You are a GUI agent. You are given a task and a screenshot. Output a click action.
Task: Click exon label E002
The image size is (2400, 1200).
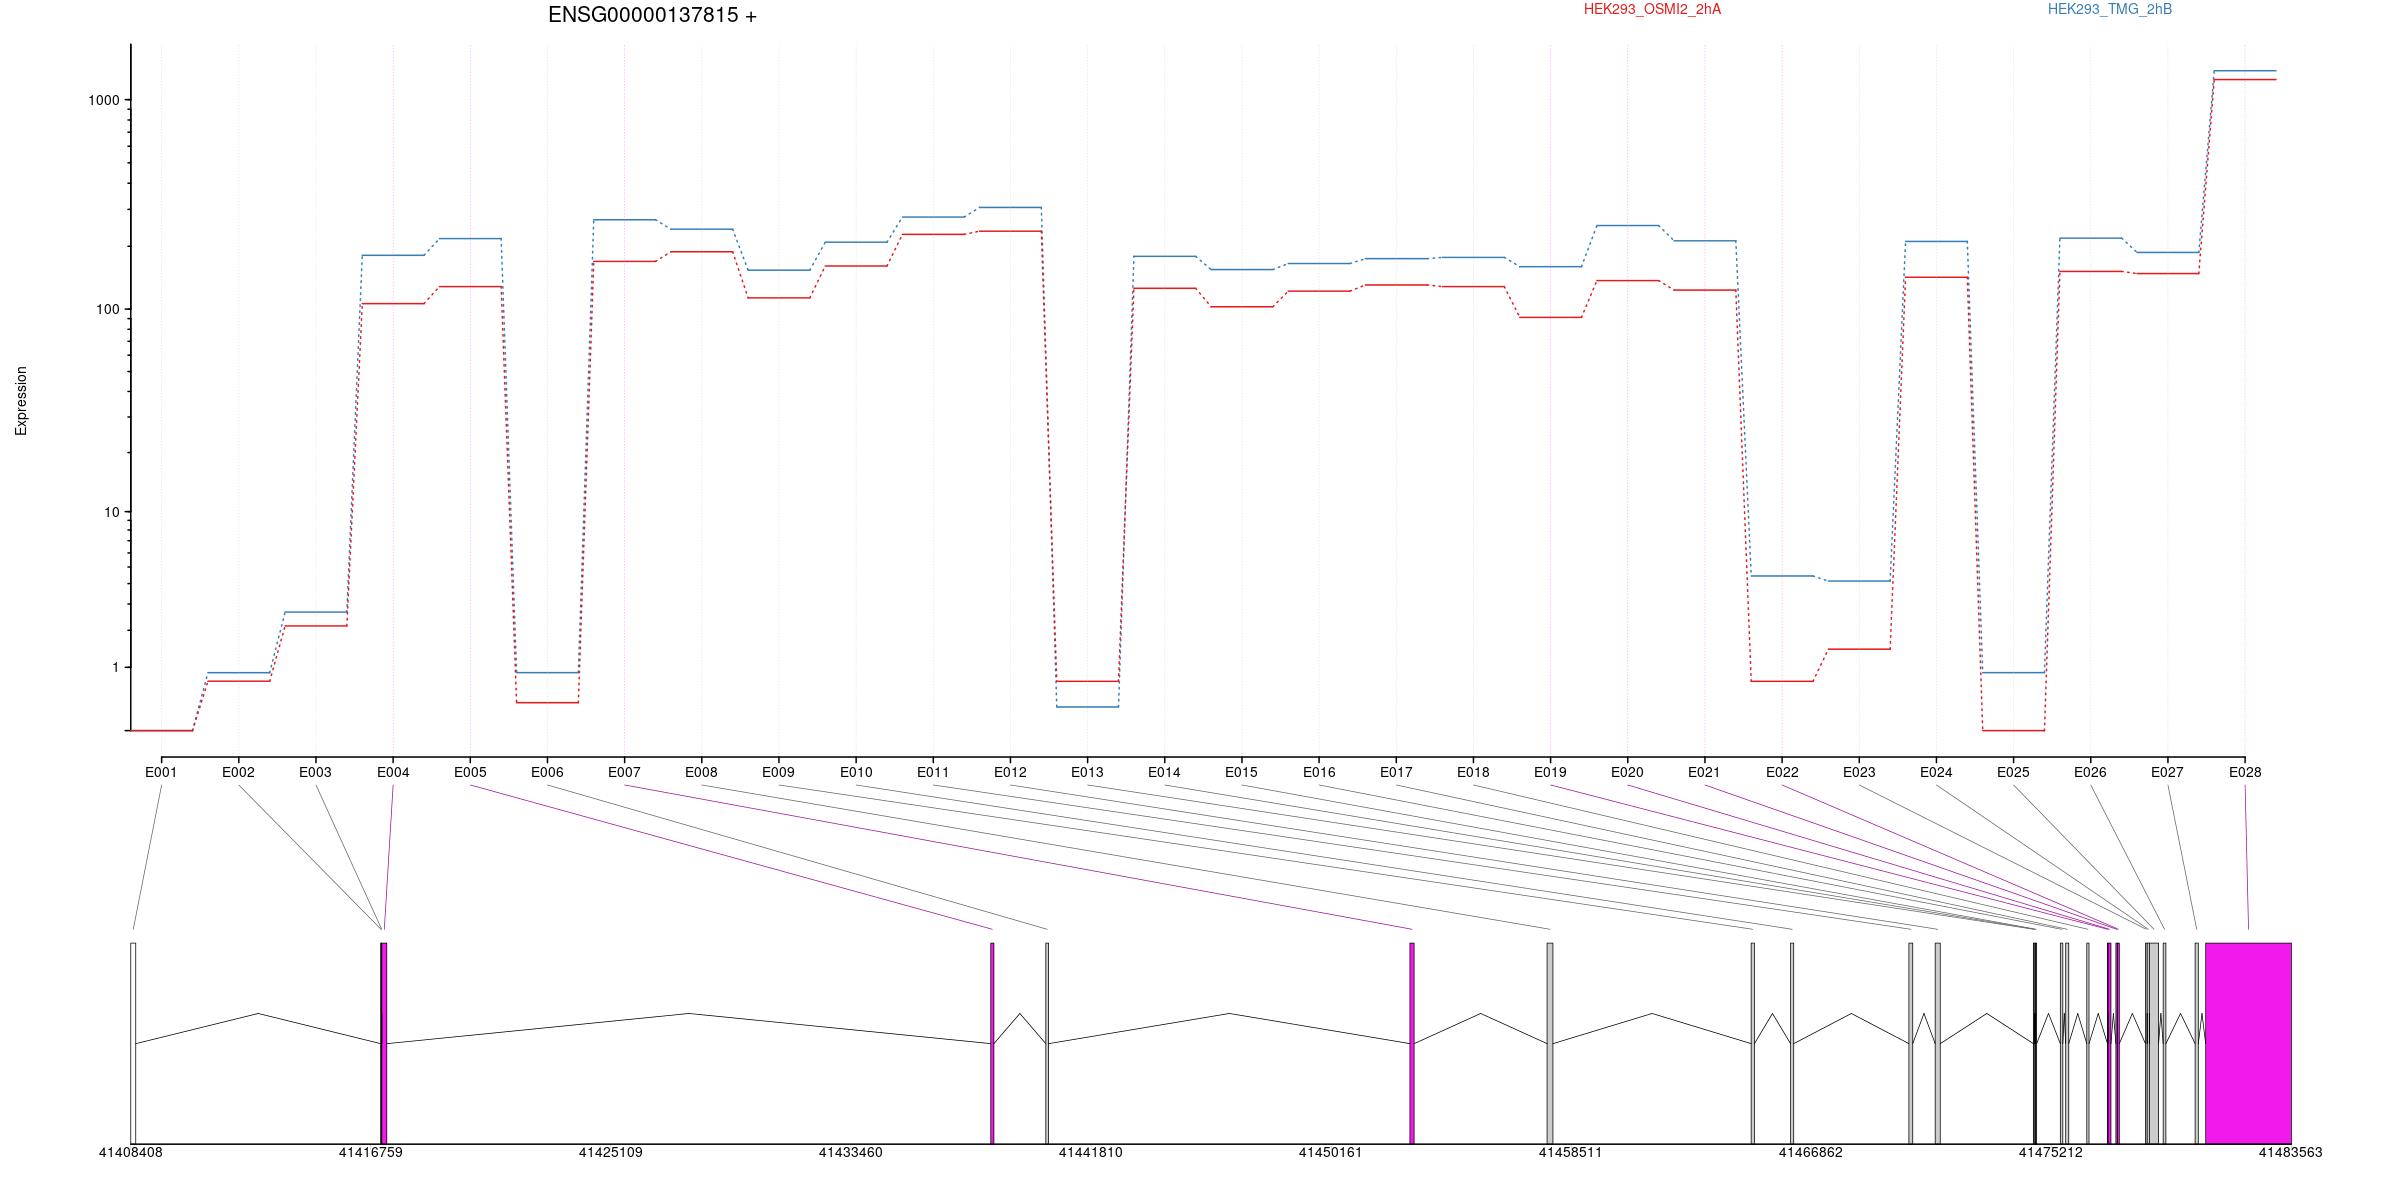click(x=238, y=772)
